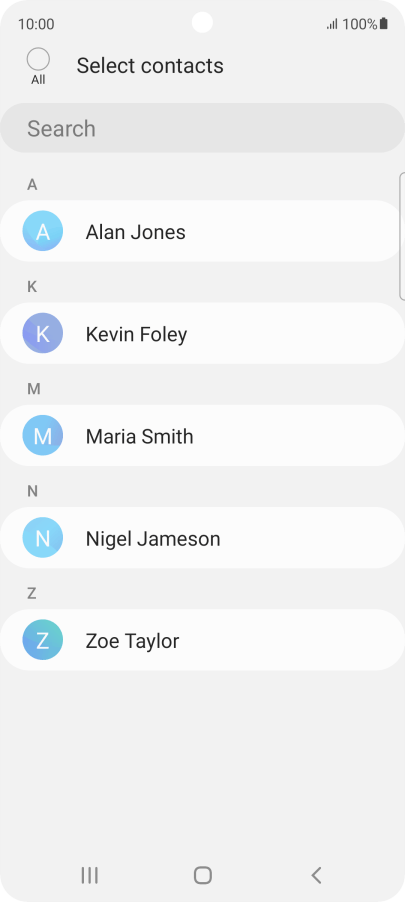The height and width of the screenshot is (902, 405).
Task: Tap Kevin Foley's purple K avatar
Action: [43, 333]
